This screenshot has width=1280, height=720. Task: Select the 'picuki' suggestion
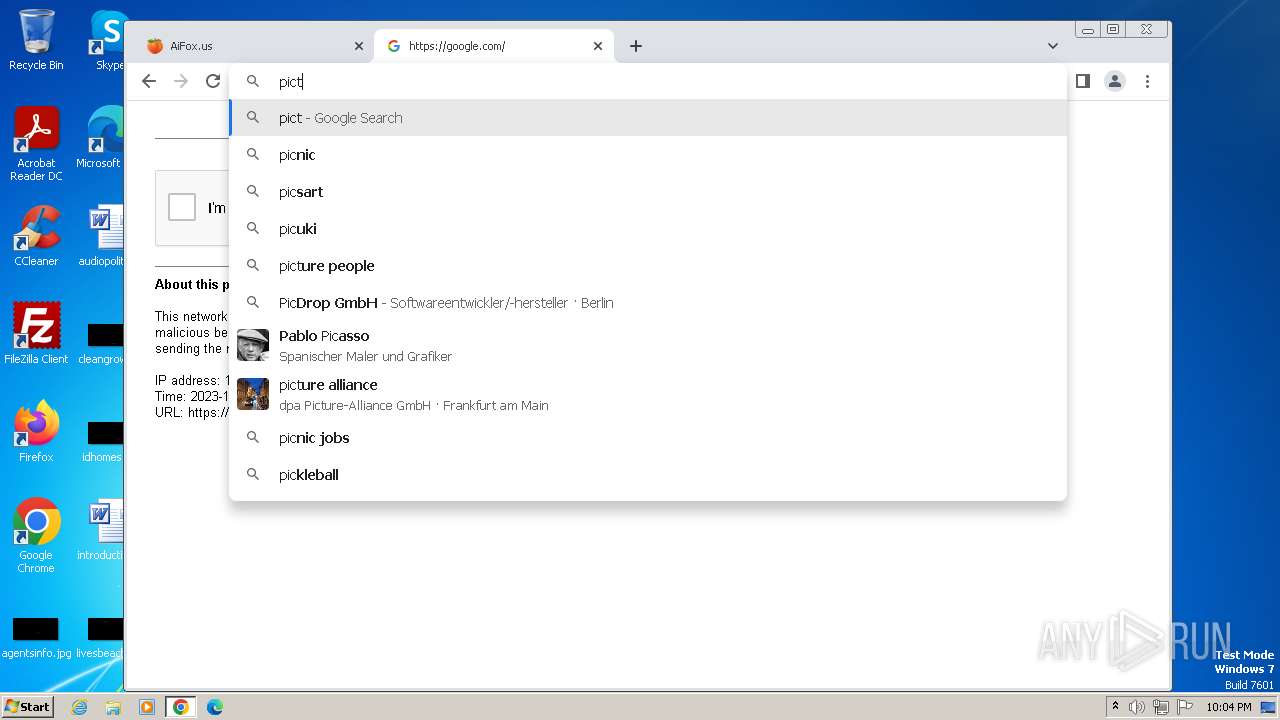click(x=648, y=229)
